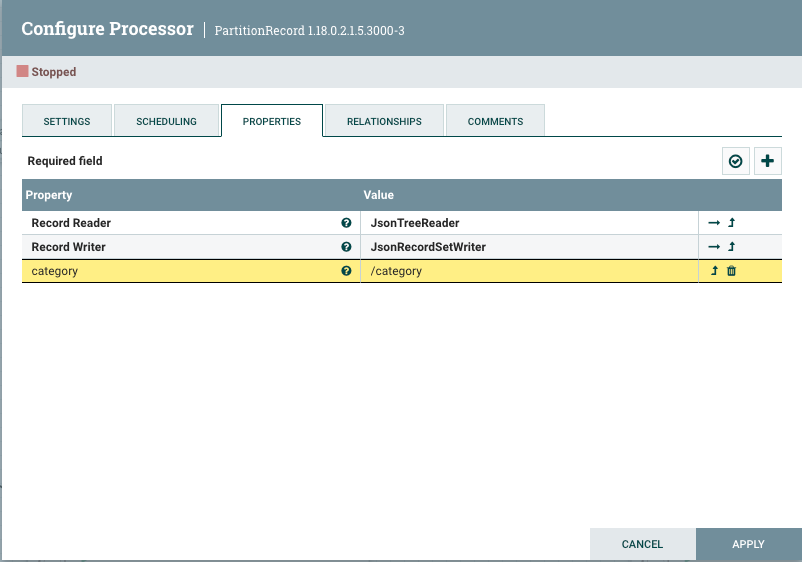Image resolution: width=802 pixels, height=562 pixels.
Task: Open the Relationships tab
Action: pos(384,121)
